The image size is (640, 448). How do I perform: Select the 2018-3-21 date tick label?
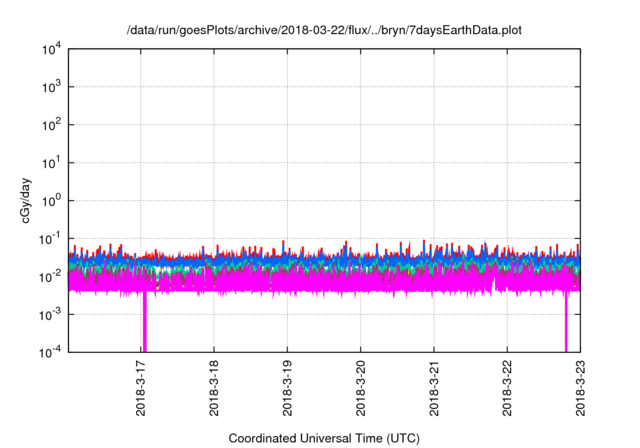434,388
